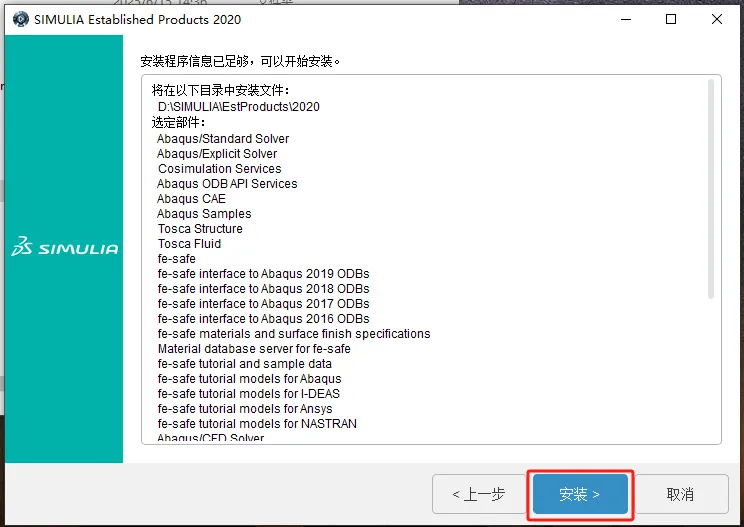Select fe-safe materials and surface finish specifications
The image size is (744, 527).
tap(294, 334)
